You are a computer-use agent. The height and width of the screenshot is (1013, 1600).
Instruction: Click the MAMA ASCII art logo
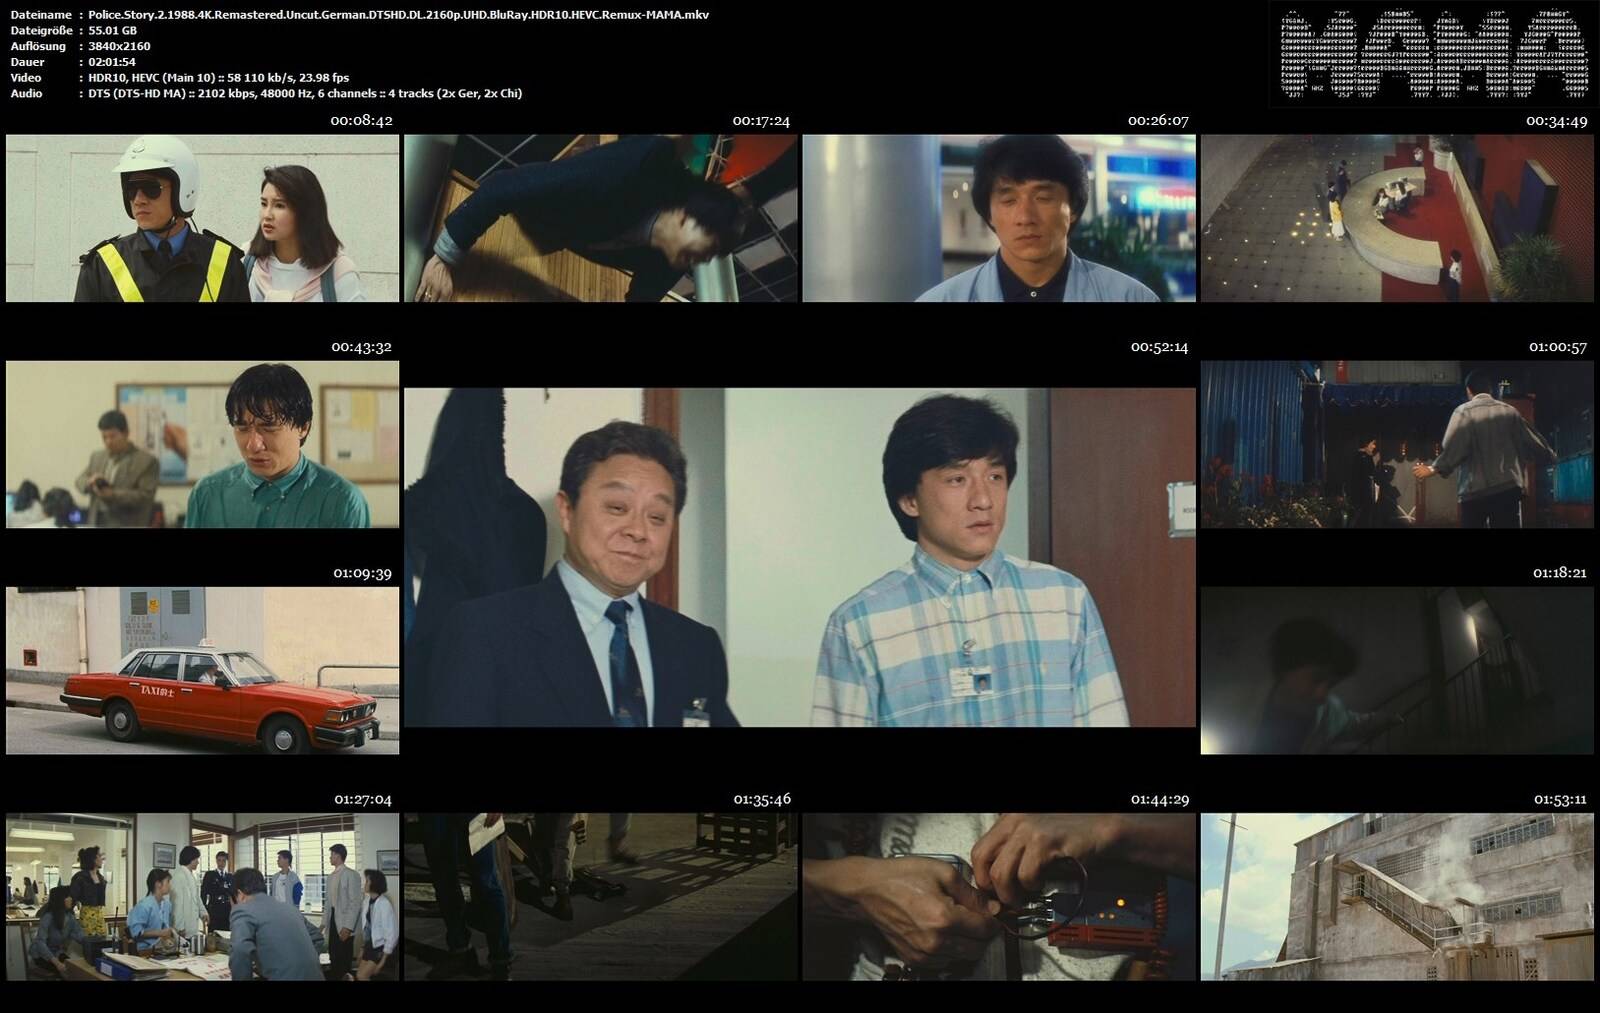point(1433,55)
